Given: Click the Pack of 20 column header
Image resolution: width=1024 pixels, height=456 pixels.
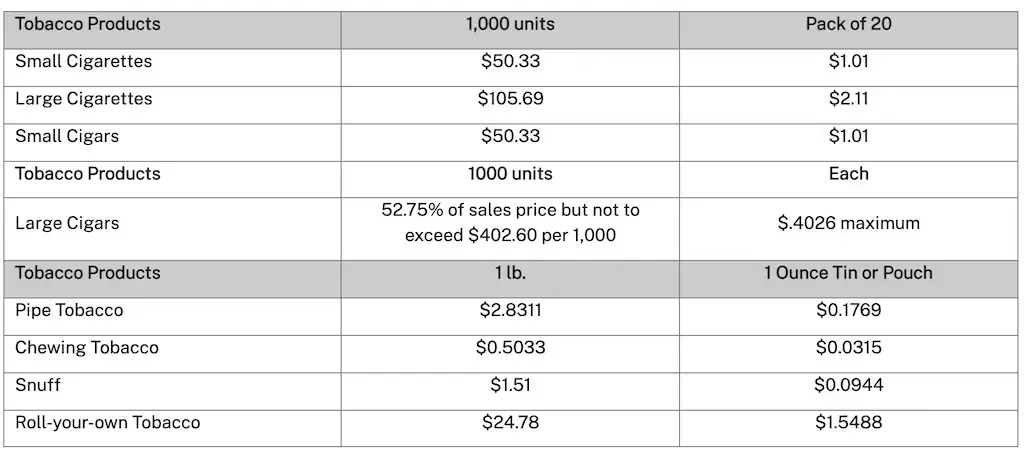Looking at the screenshot, I should pos(848,24).
